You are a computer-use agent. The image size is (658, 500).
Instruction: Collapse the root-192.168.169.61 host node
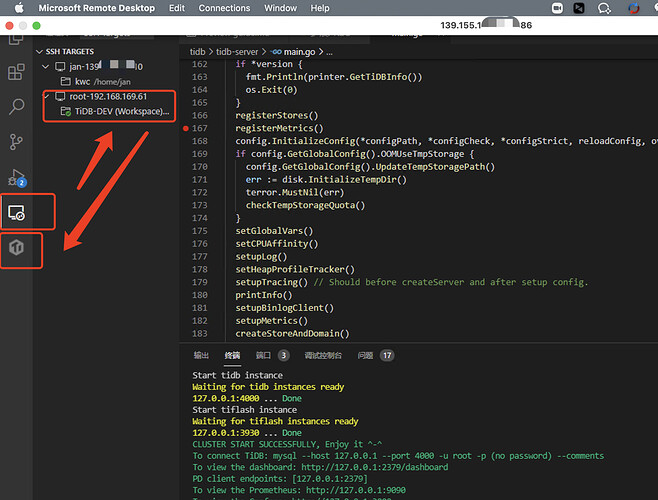[47, 97]
